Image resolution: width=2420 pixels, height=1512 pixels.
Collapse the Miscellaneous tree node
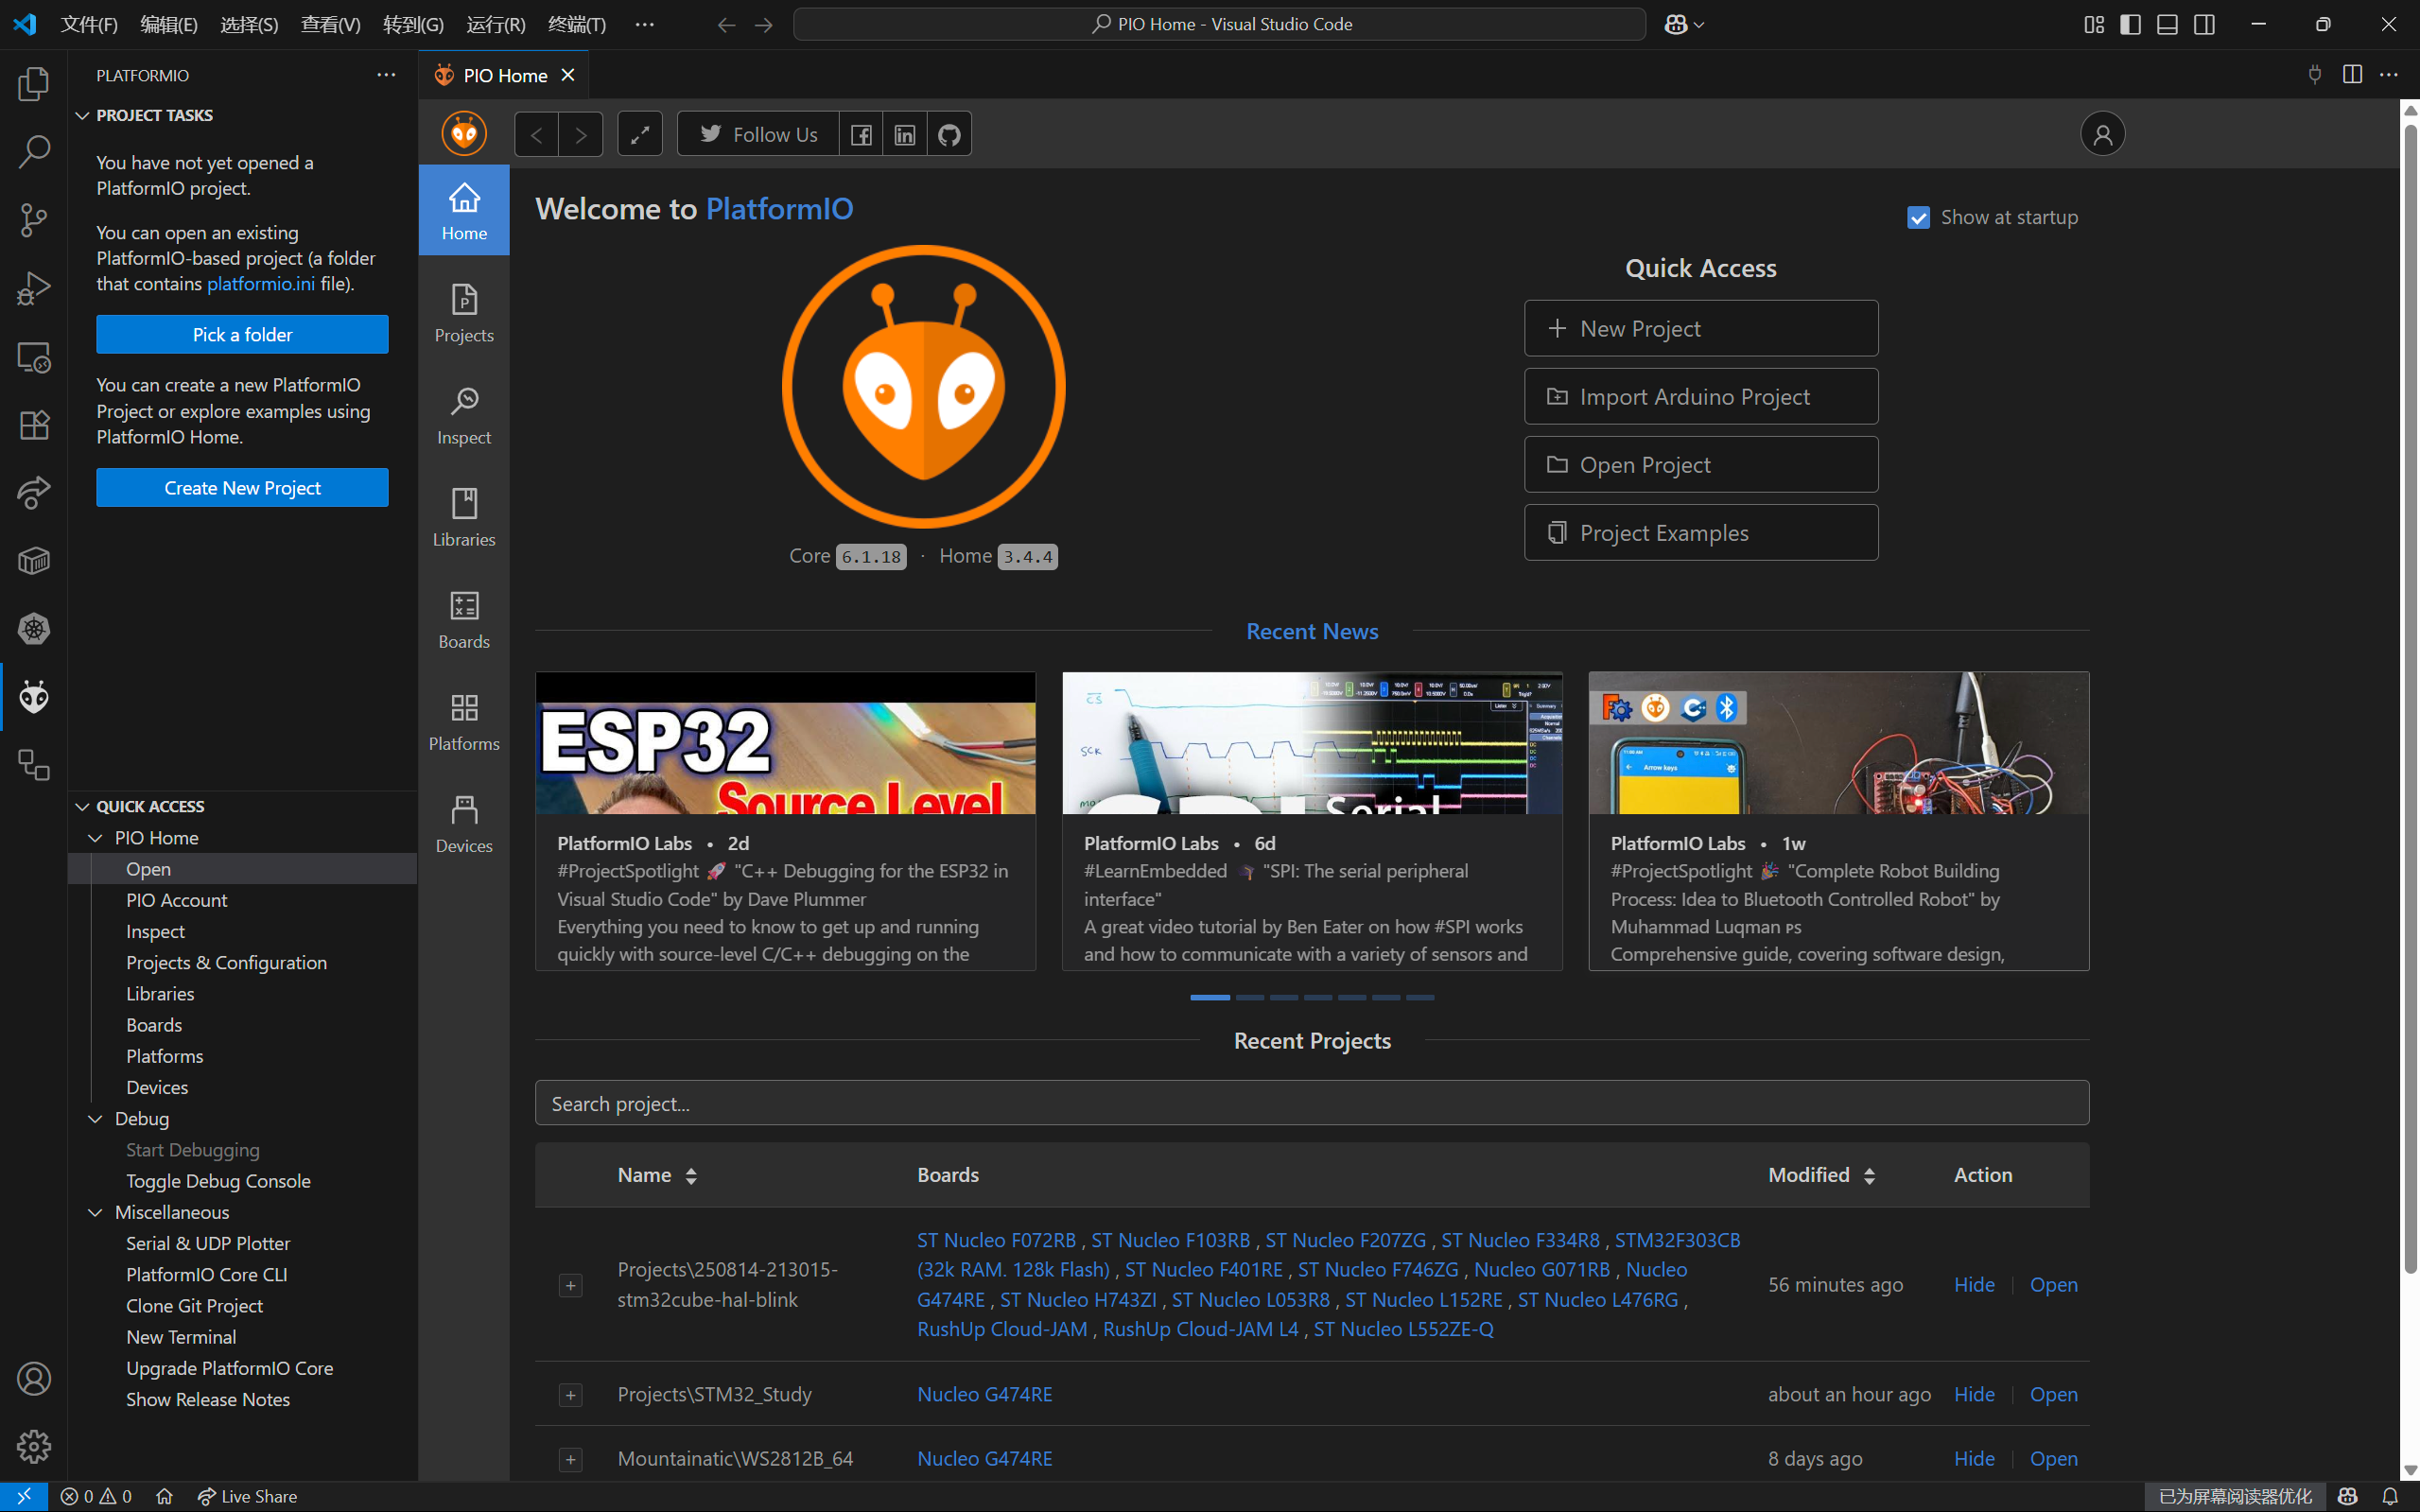(96, 1212)
